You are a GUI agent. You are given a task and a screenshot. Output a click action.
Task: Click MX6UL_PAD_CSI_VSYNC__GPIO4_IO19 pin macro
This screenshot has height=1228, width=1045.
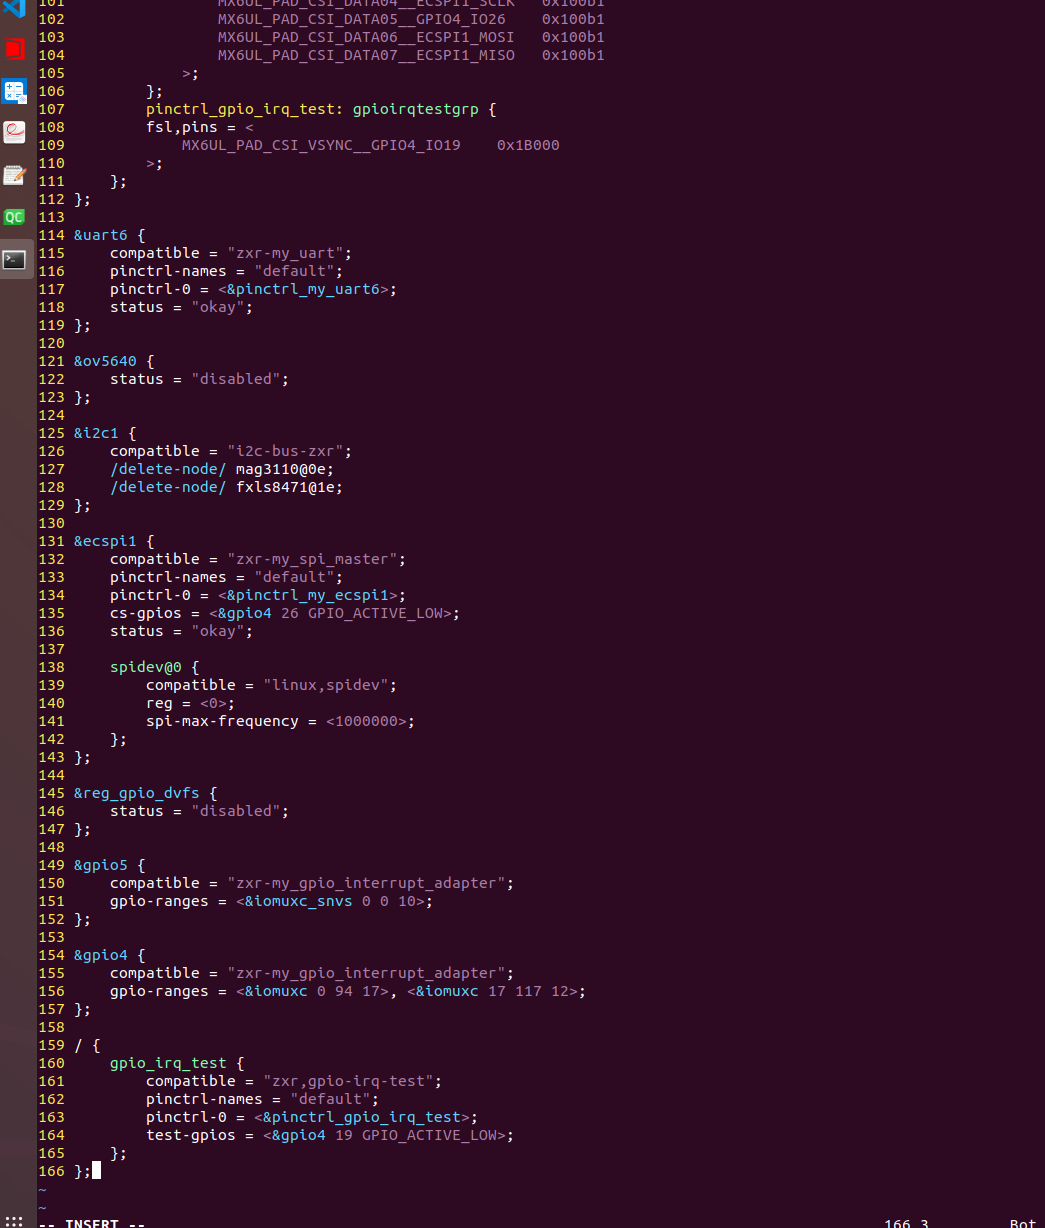pyautogui.click(x=321, y=145)
